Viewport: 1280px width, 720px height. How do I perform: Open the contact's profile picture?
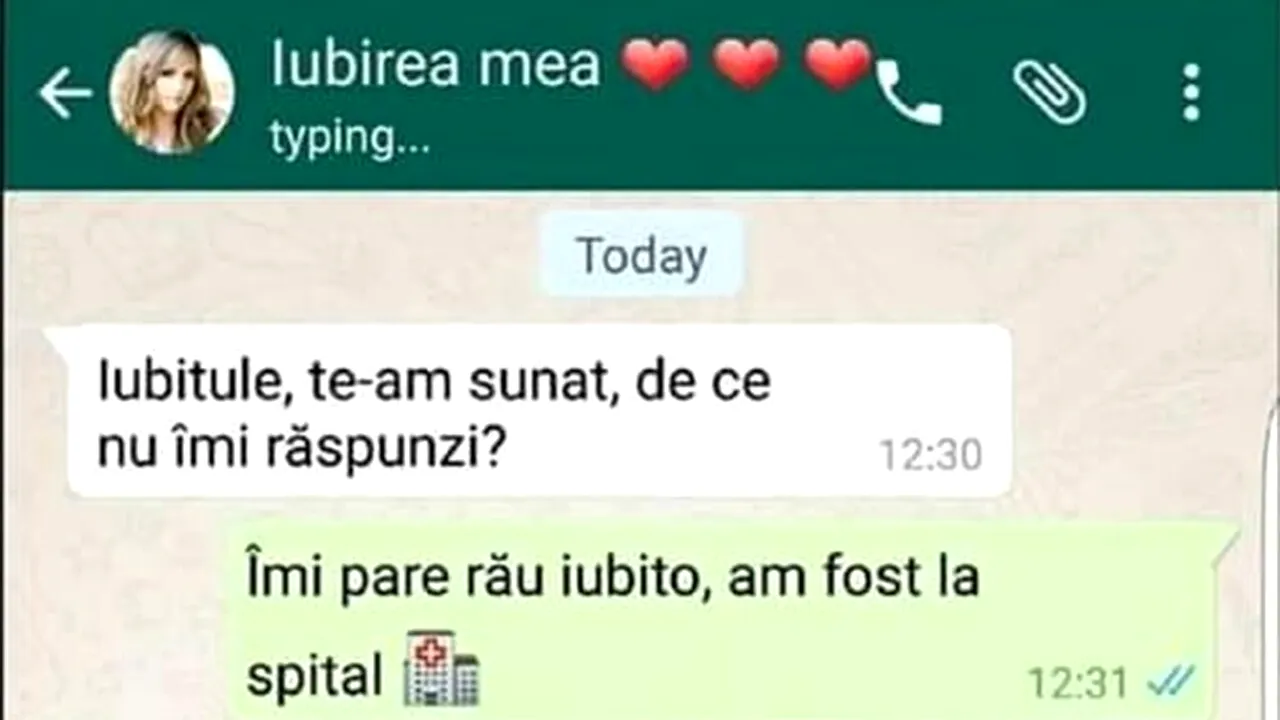click(172, 91)
